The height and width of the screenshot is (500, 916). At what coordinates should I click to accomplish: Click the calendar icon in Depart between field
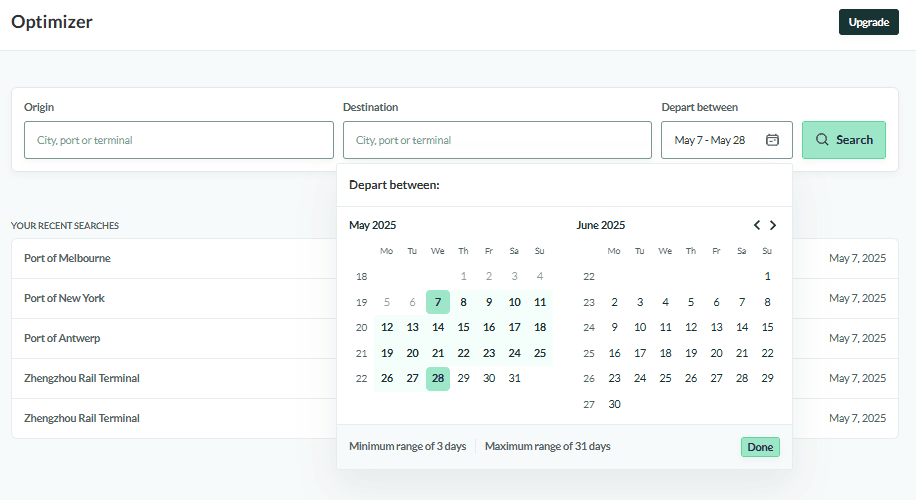772,140
